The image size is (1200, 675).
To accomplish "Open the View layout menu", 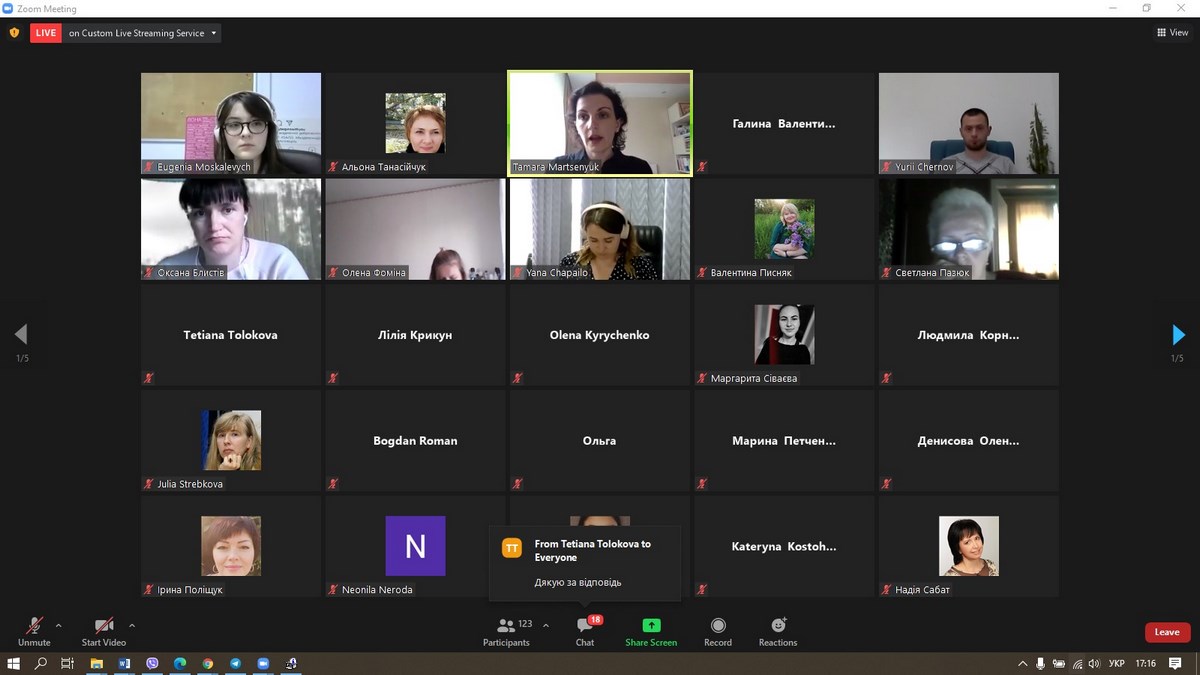I will (1173, 33).
